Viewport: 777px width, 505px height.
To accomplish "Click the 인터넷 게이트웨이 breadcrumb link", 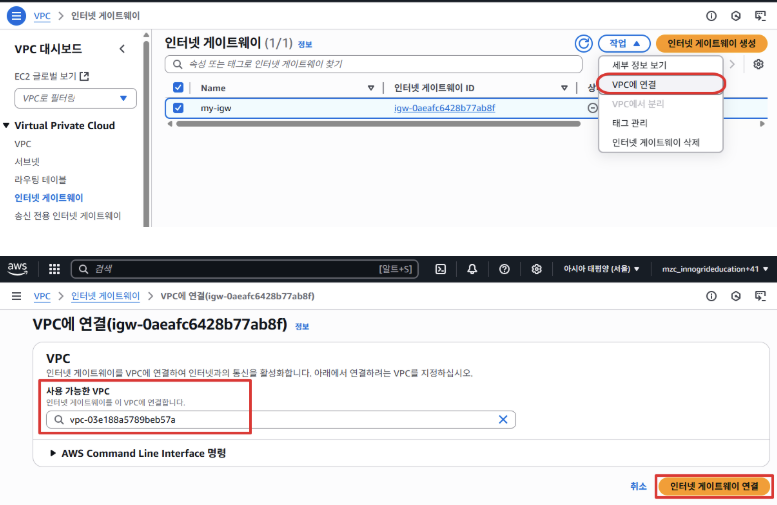I will click(x=105, y=296).
